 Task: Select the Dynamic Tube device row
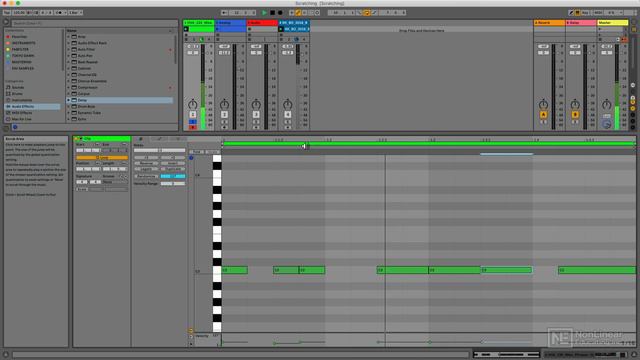(120, 113)
